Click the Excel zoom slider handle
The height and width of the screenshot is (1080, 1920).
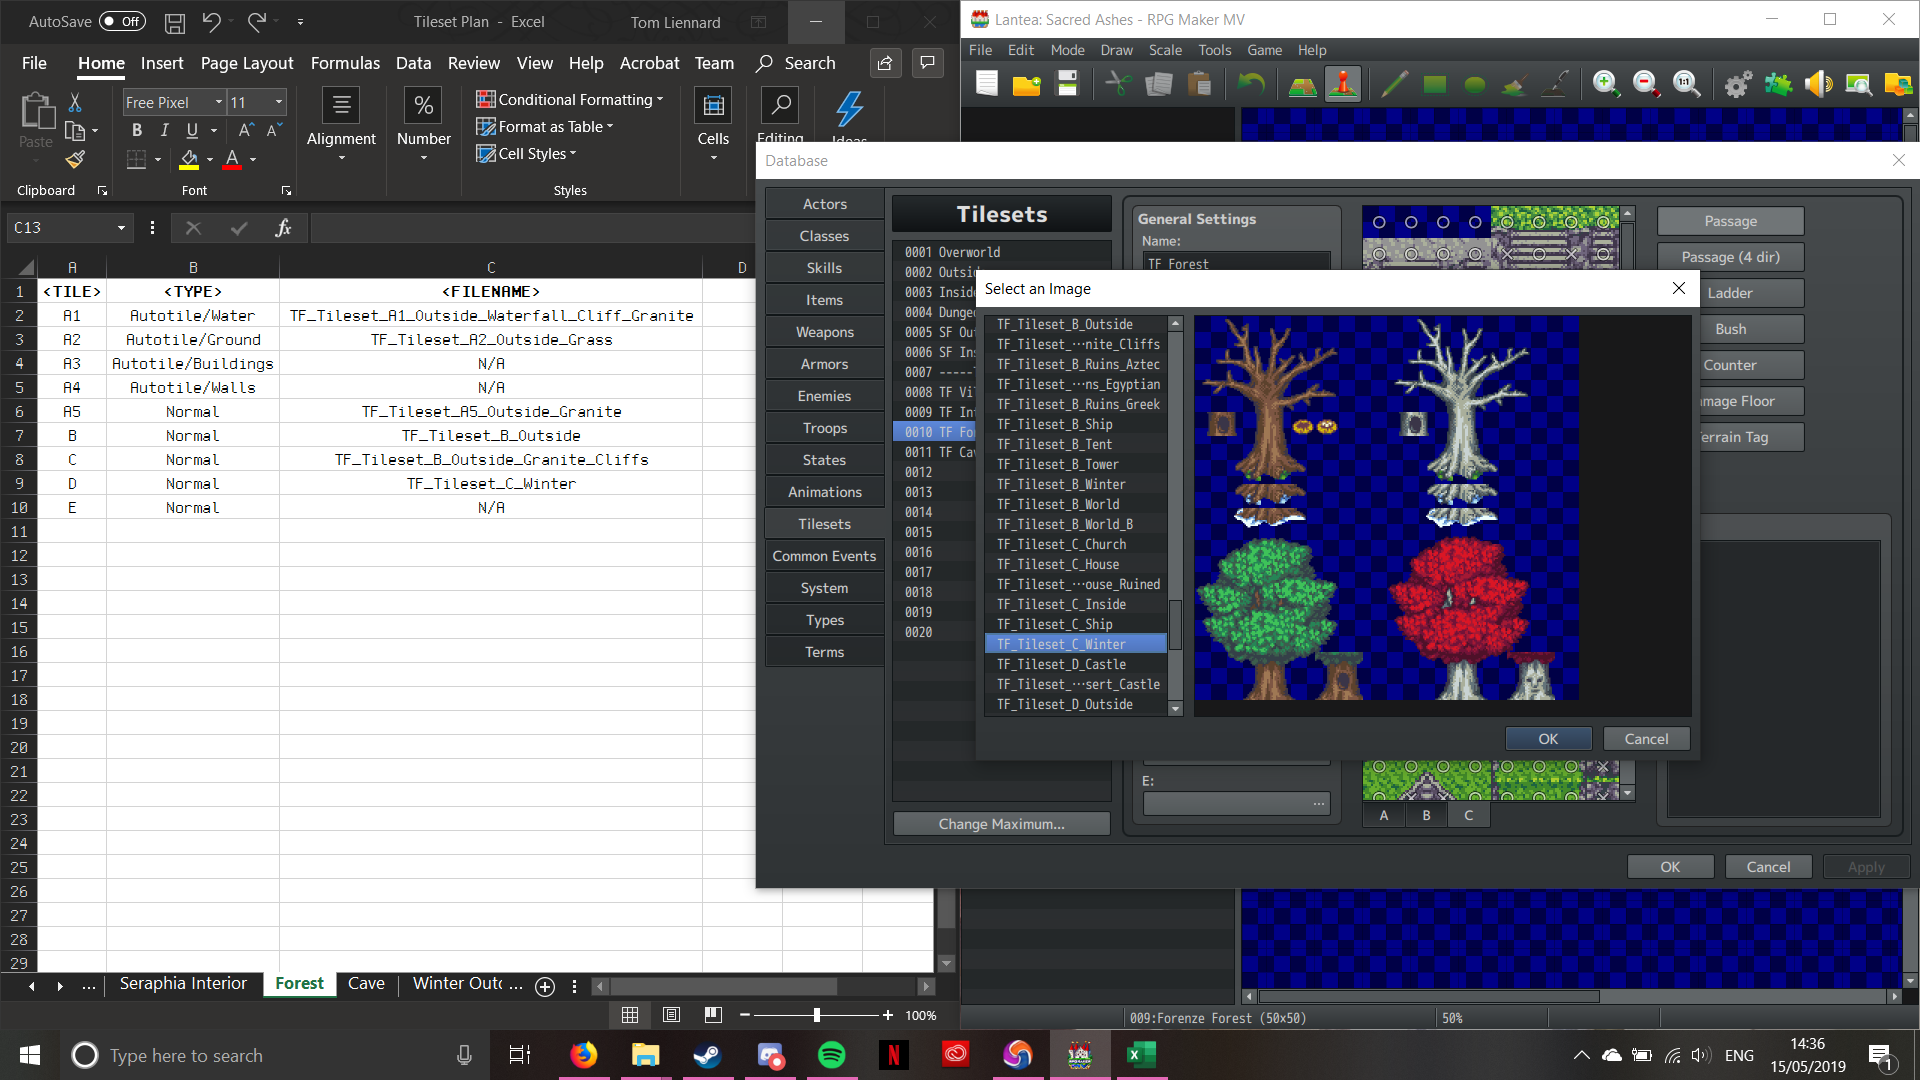(817, 1015)
